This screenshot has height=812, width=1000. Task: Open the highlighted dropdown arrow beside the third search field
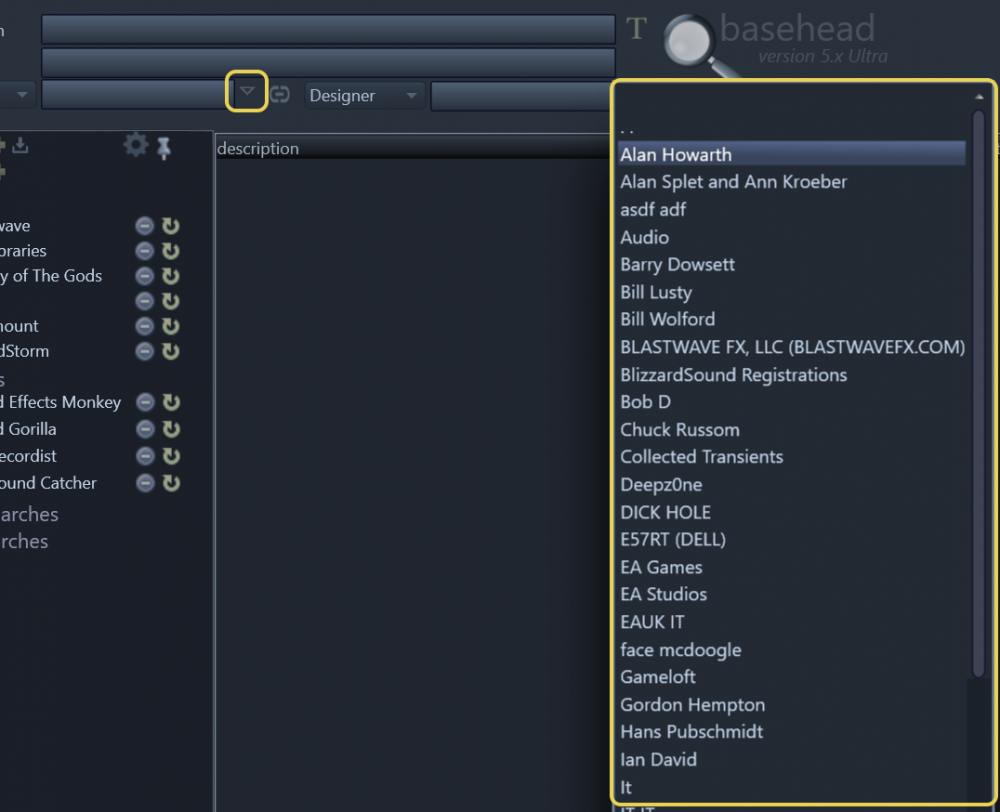point(247,91)
